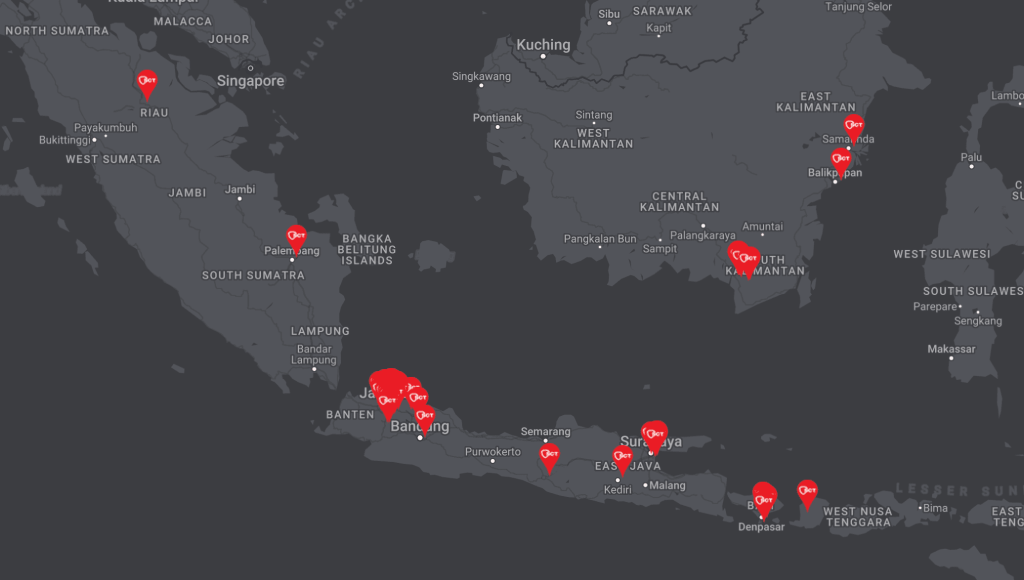Select the Palu label
This screenshot has height=580, width=1024.
(x=971, y=157)
